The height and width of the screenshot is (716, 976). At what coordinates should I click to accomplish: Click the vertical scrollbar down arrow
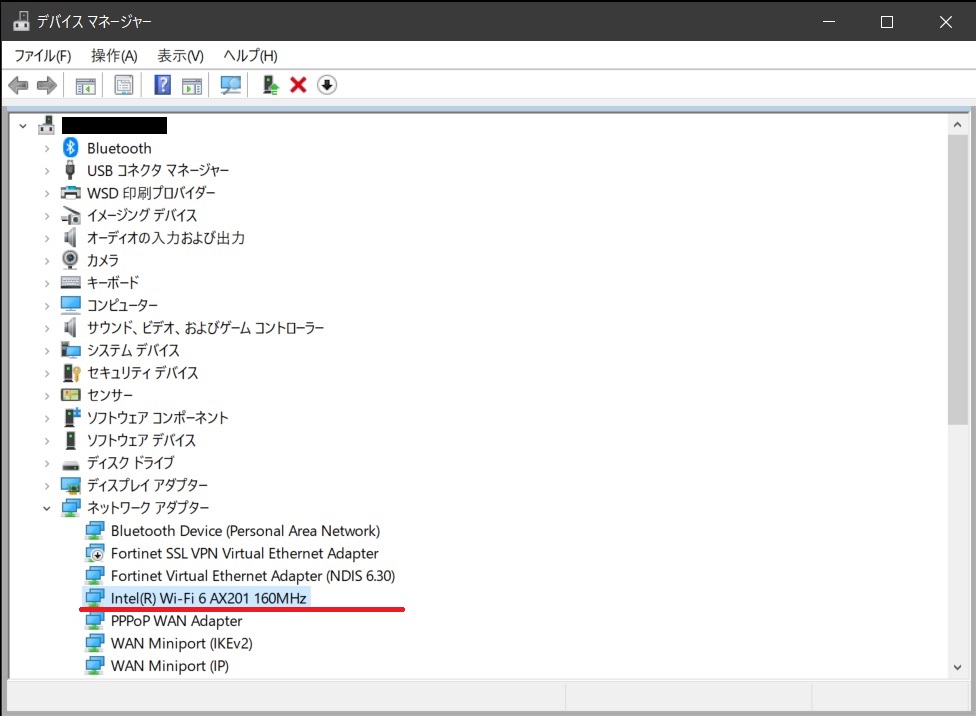point(957,666)
